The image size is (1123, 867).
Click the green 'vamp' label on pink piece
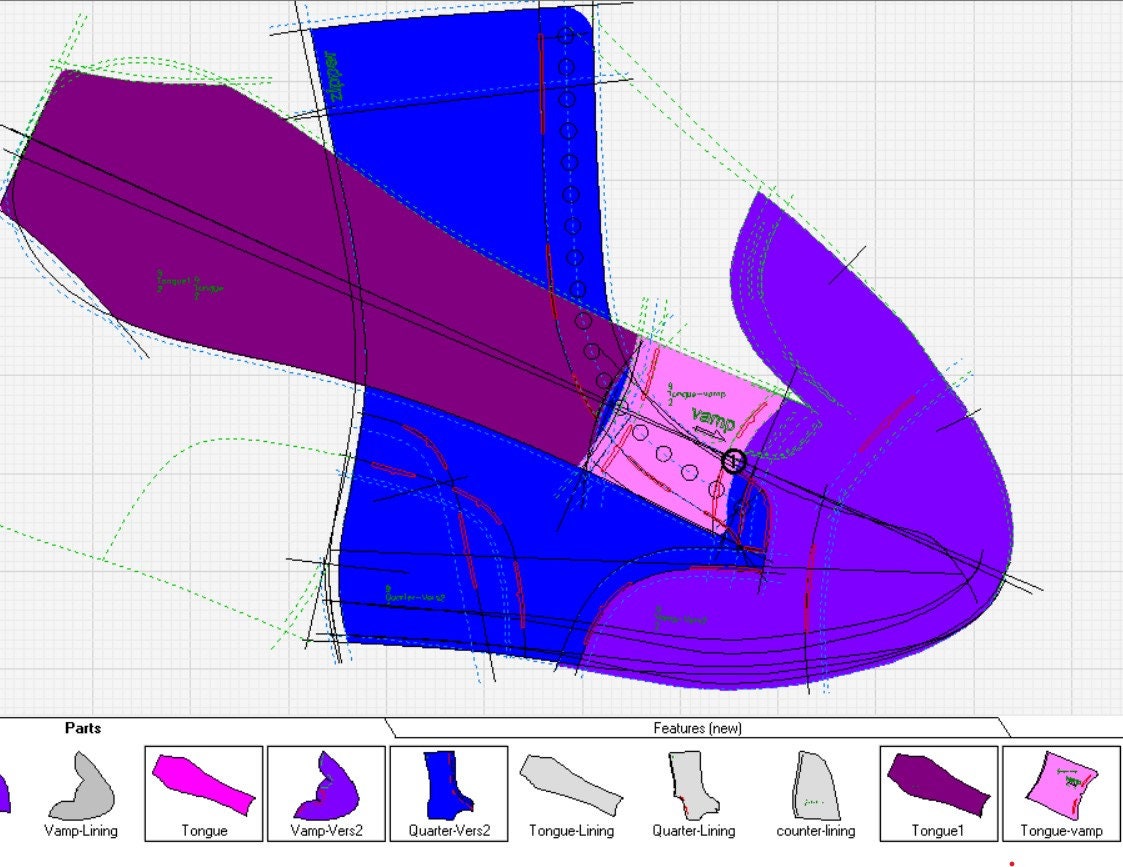click(x=713, y=420)
